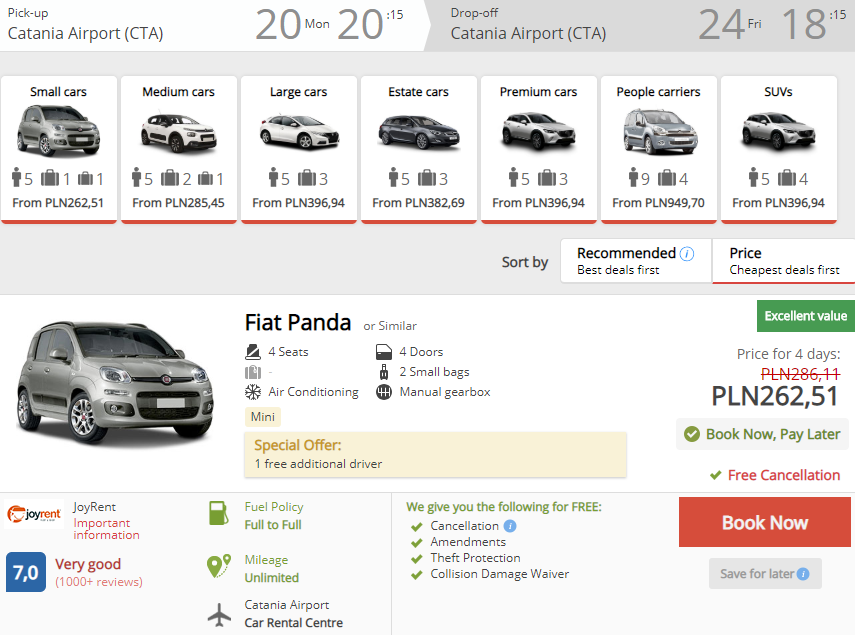The image size is (855, 635).
Task: Click Free Cancellation text
Action: (x=784, y=475)
